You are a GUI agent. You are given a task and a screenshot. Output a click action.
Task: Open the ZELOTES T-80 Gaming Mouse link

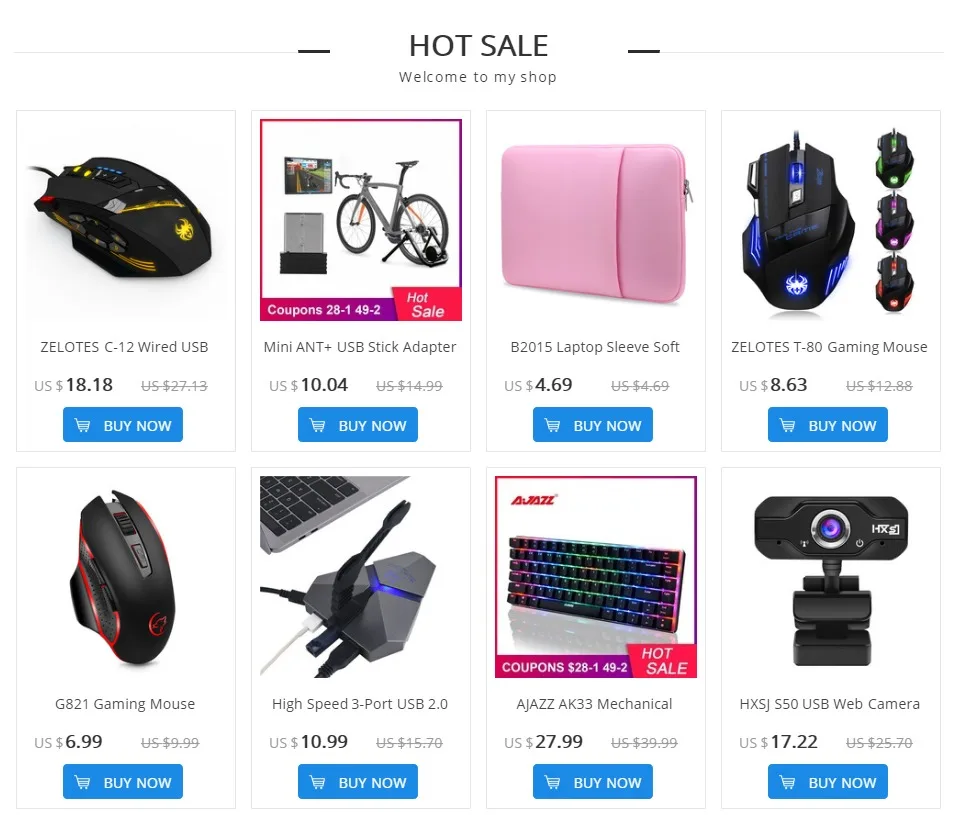tap(829, 347)
